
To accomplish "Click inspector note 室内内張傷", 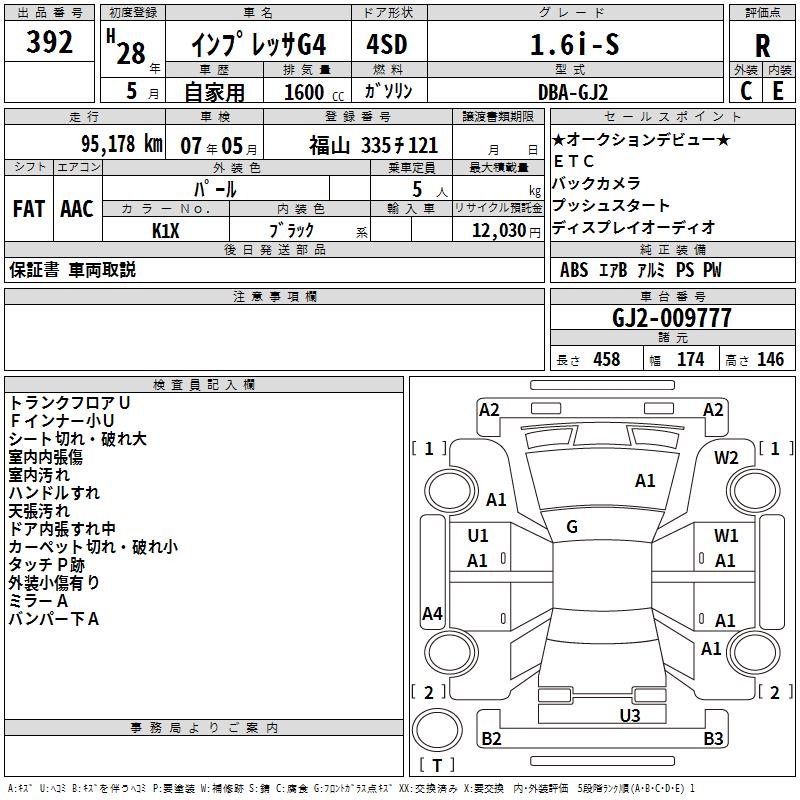I will click(x=45, y=457).
